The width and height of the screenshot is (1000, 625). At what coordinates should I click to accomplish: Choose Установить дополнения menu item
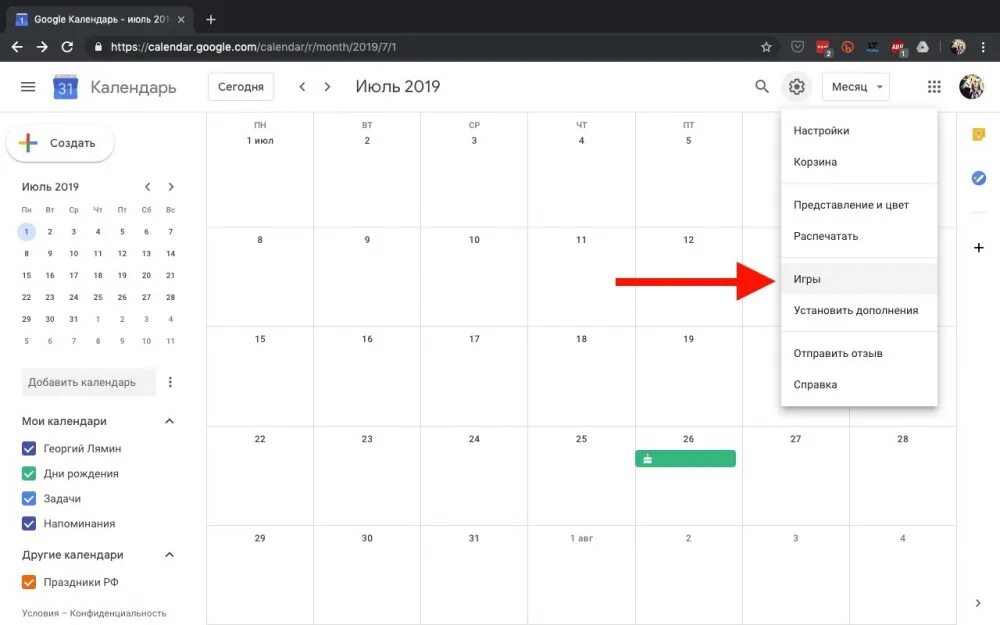(859, 311)
